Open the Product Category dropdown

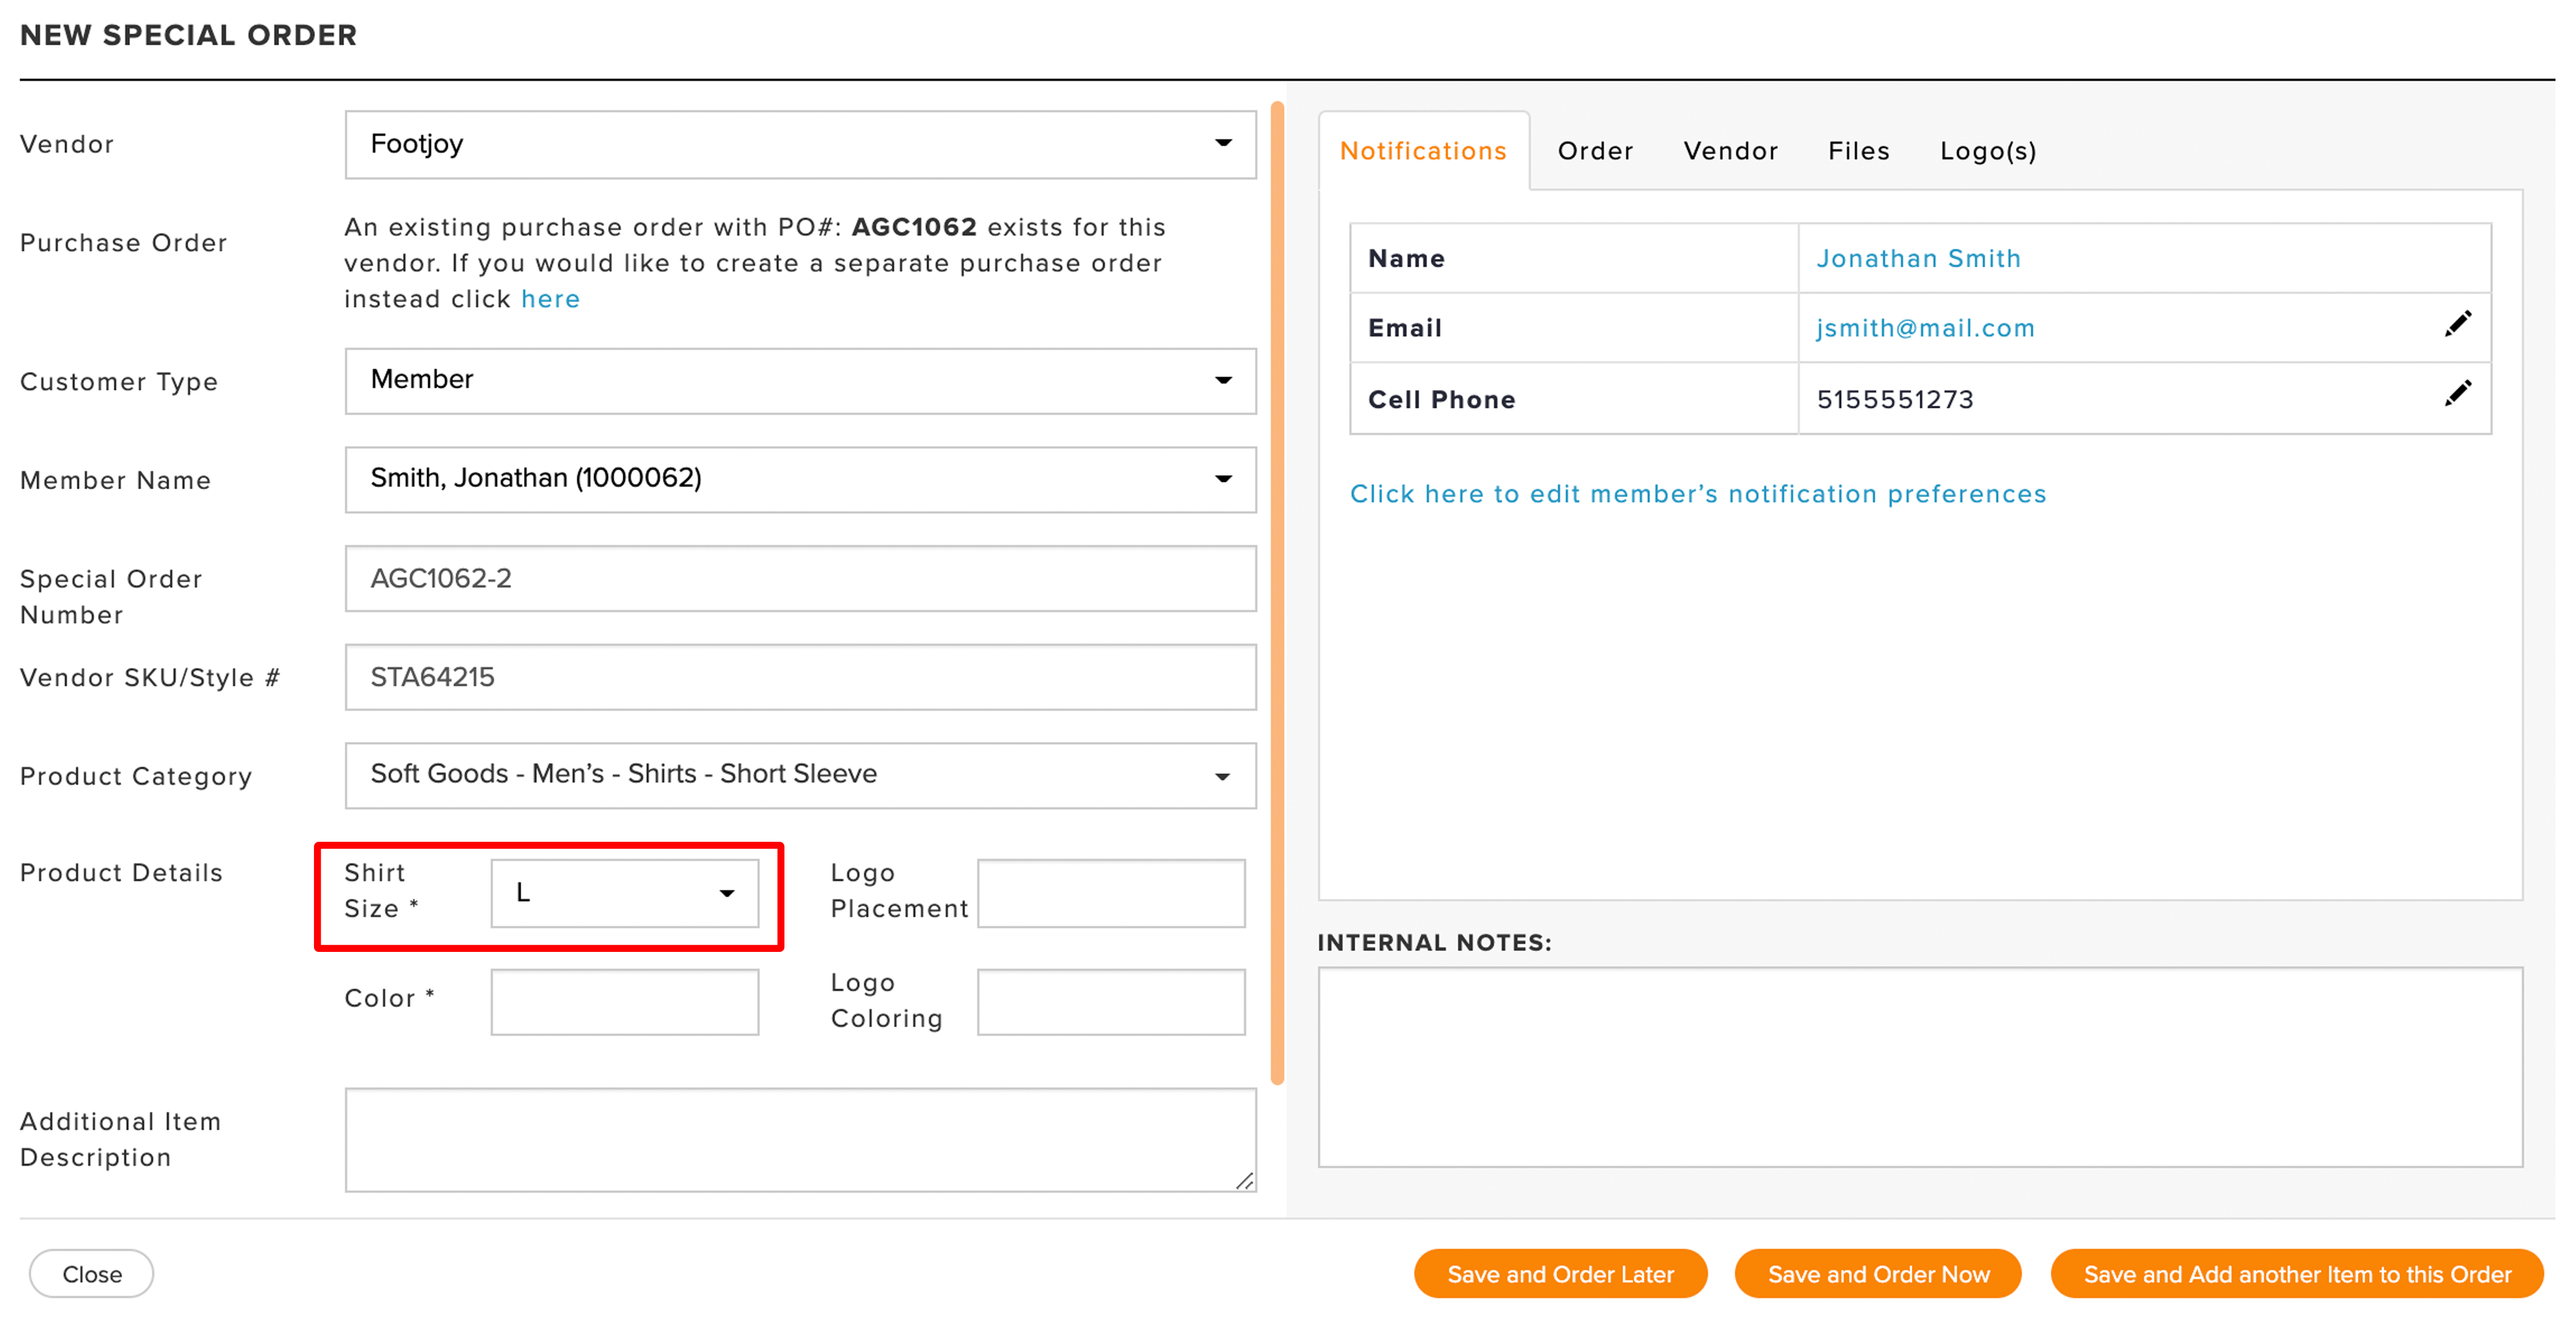(800, 775)
